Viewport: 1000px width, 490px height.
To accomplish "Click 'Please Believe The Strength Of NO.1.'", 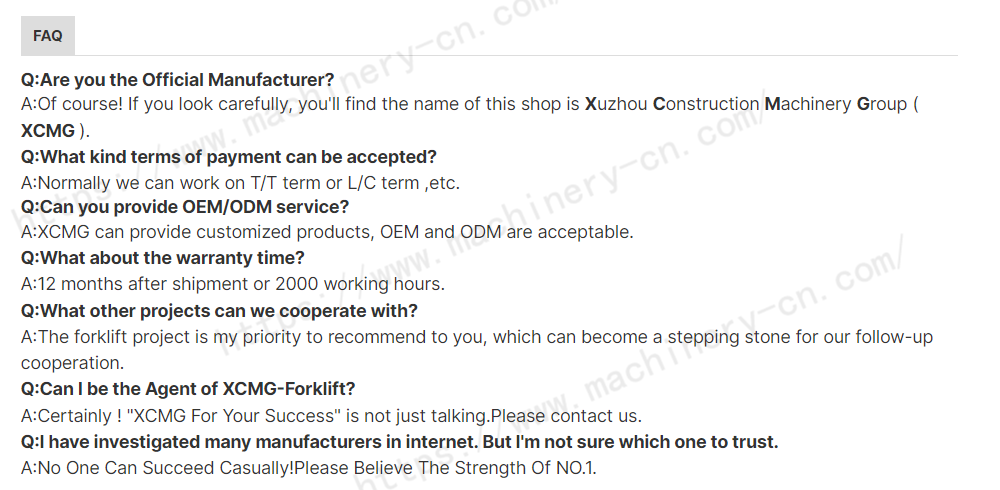I will [x=445, y=468].
